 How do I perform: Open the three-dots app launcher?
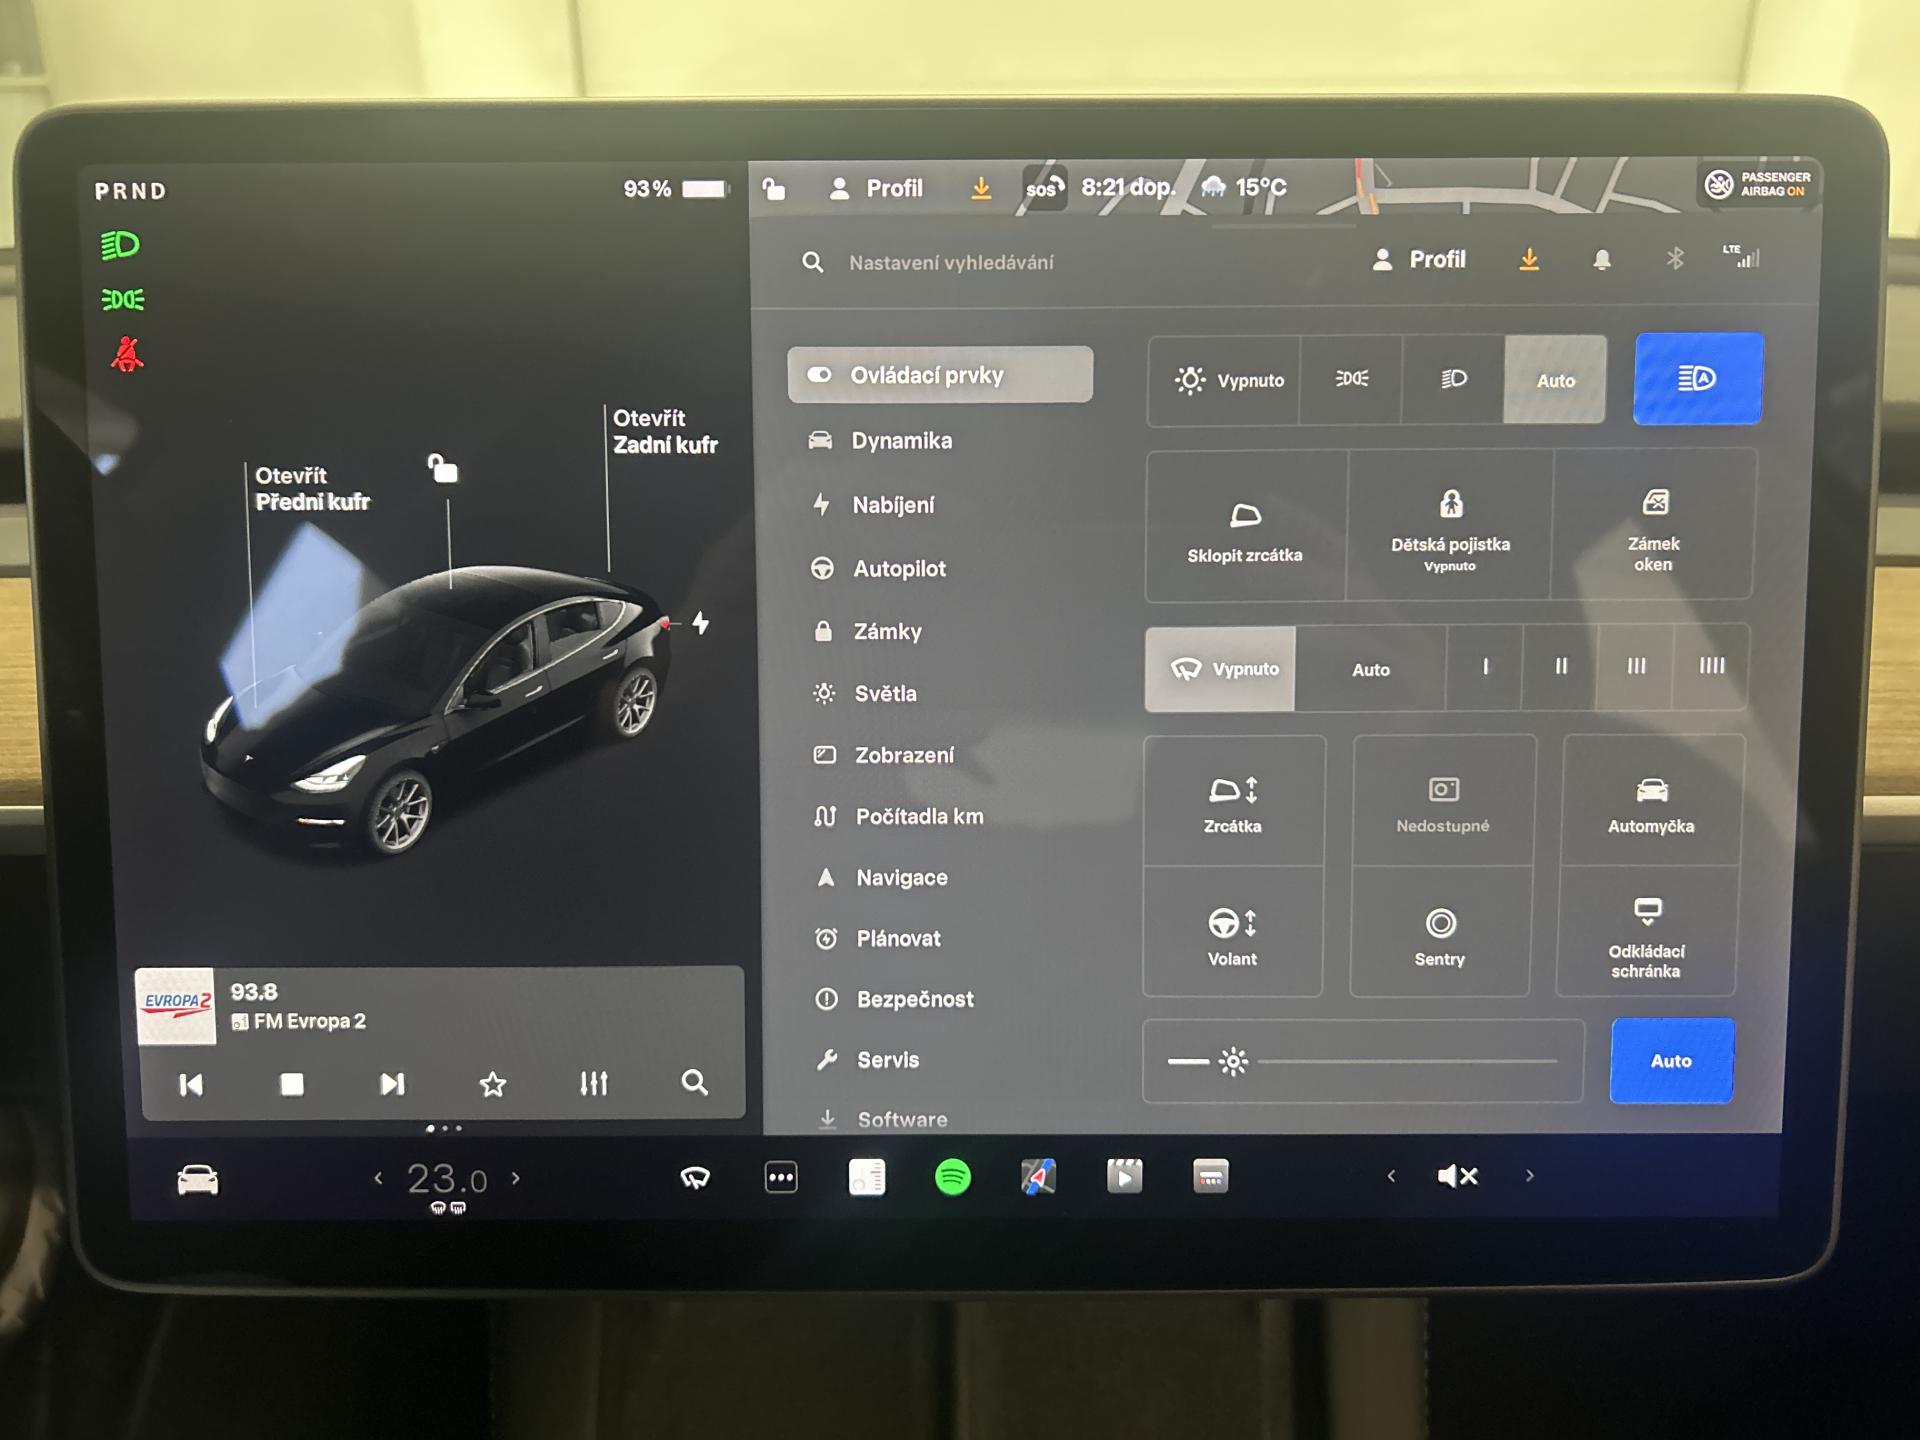[780, 1177]
